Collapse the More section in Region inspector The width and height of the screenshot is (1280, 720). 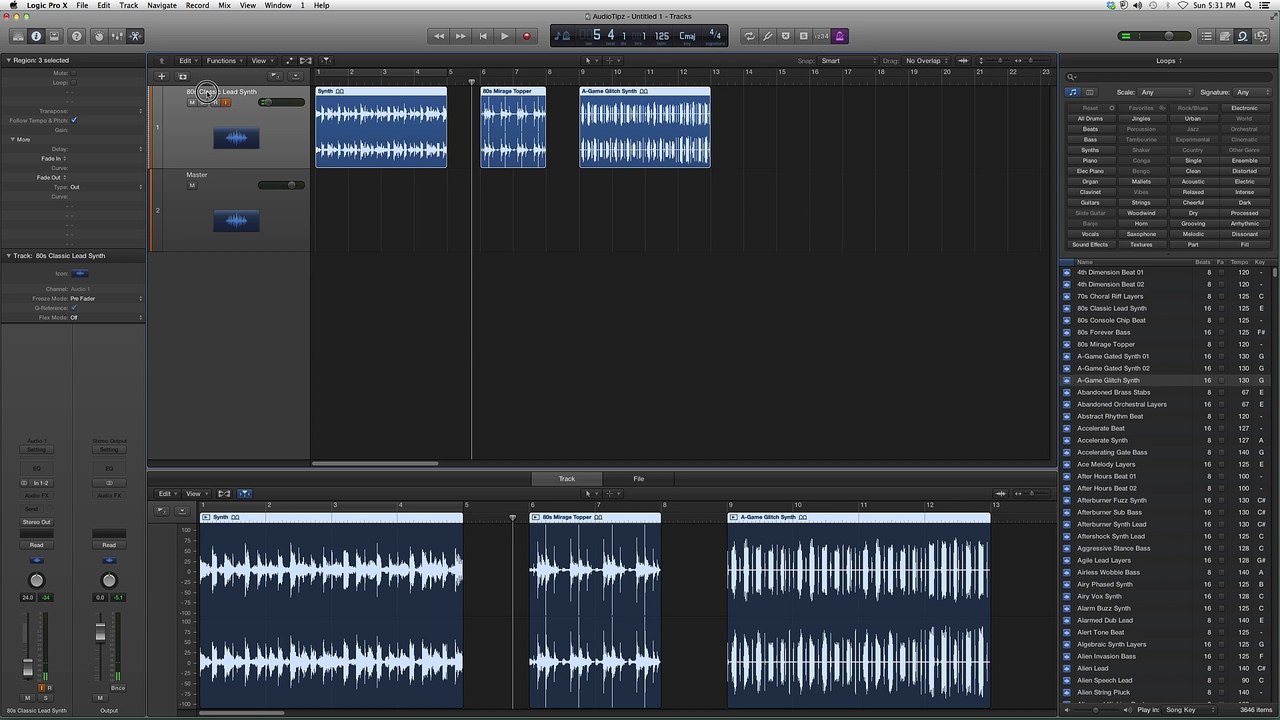(13, 139)
